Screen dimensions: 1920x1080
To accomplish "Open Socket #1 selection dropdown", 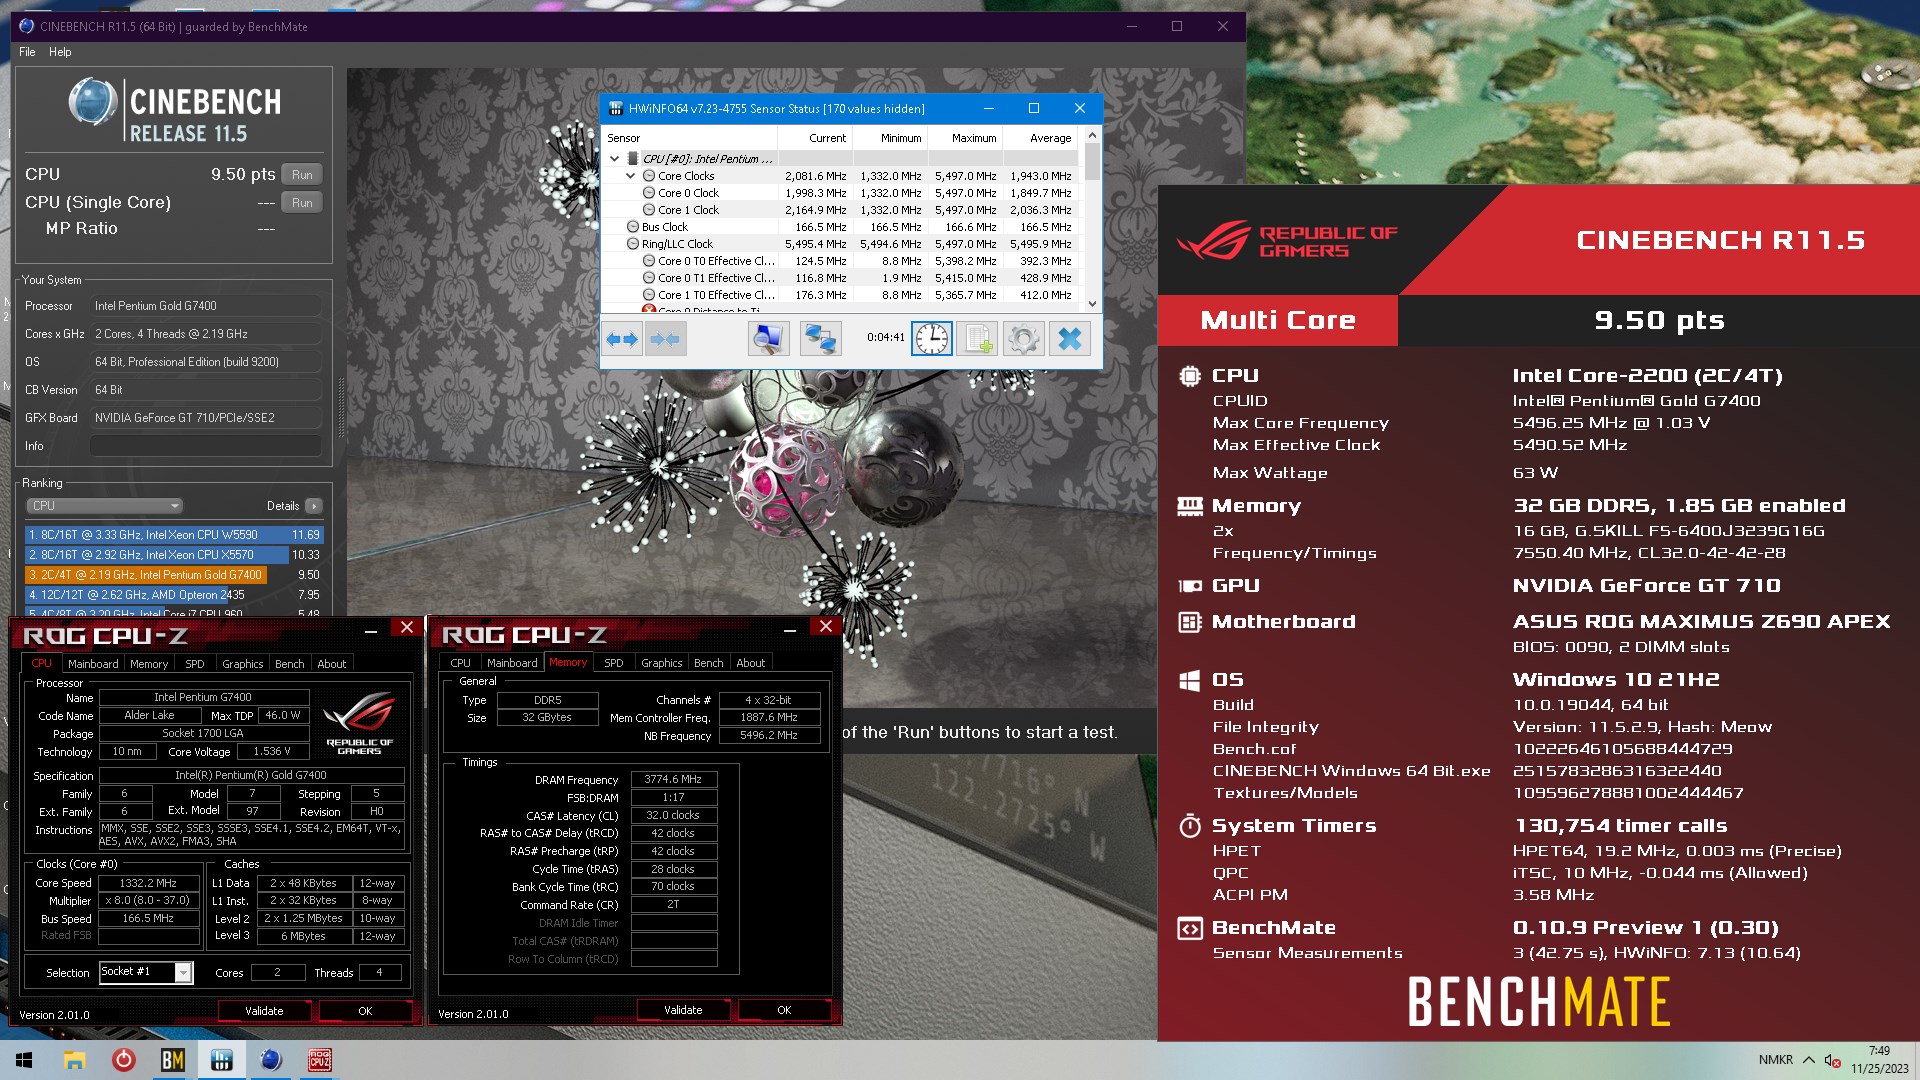I will pyautogui.click(x=146, y=972).
